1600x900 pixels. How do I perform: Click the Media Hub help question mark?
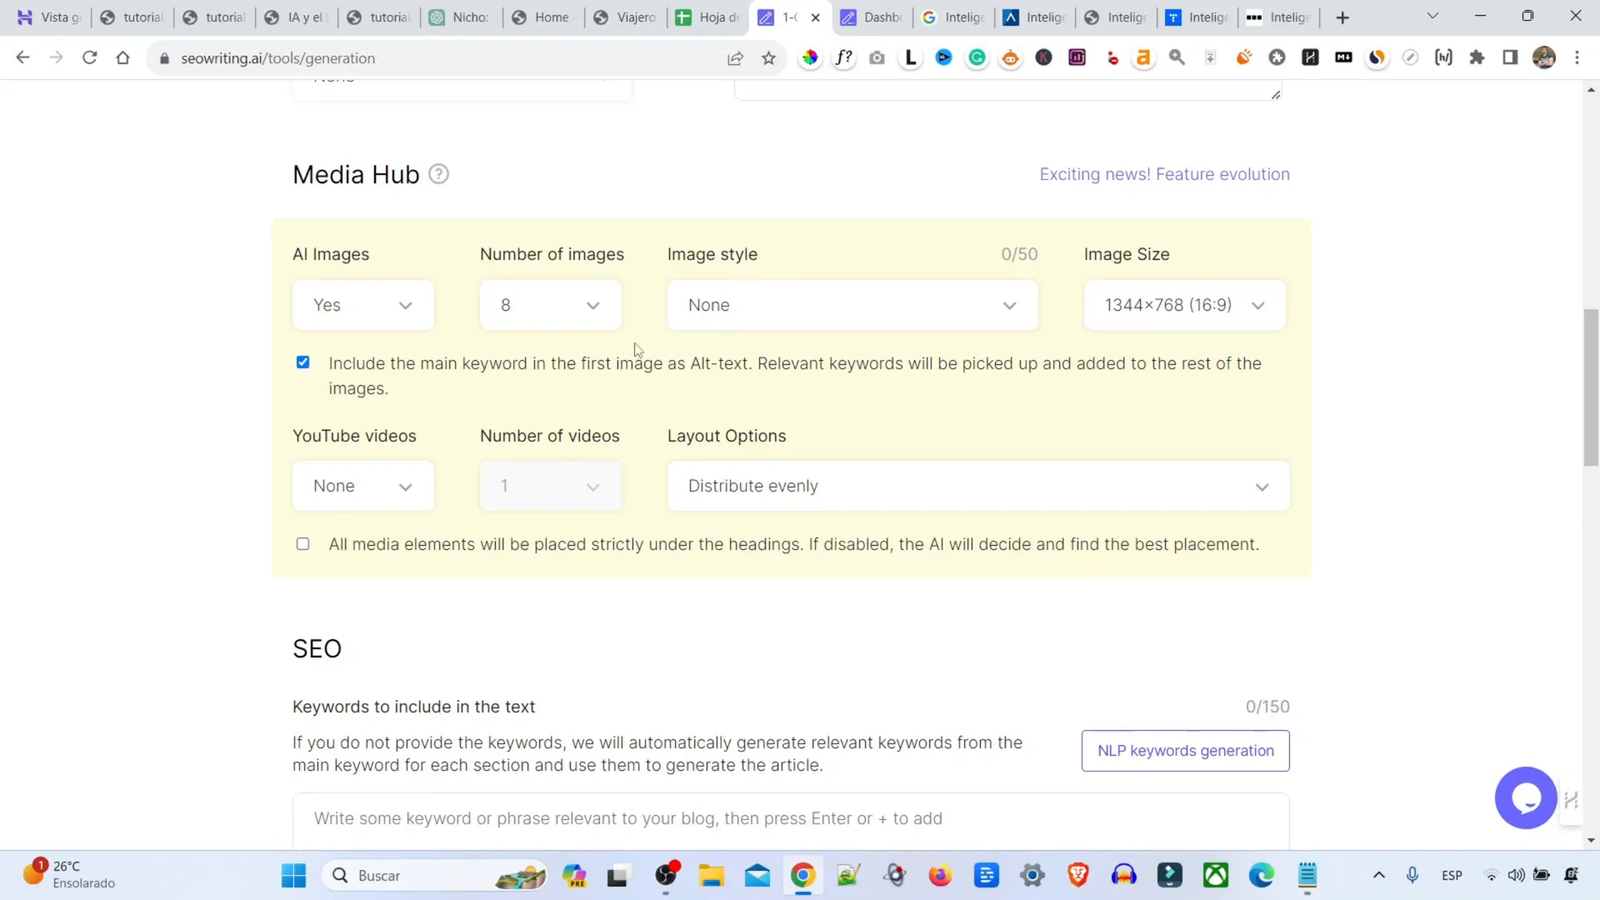coord(438,173)
